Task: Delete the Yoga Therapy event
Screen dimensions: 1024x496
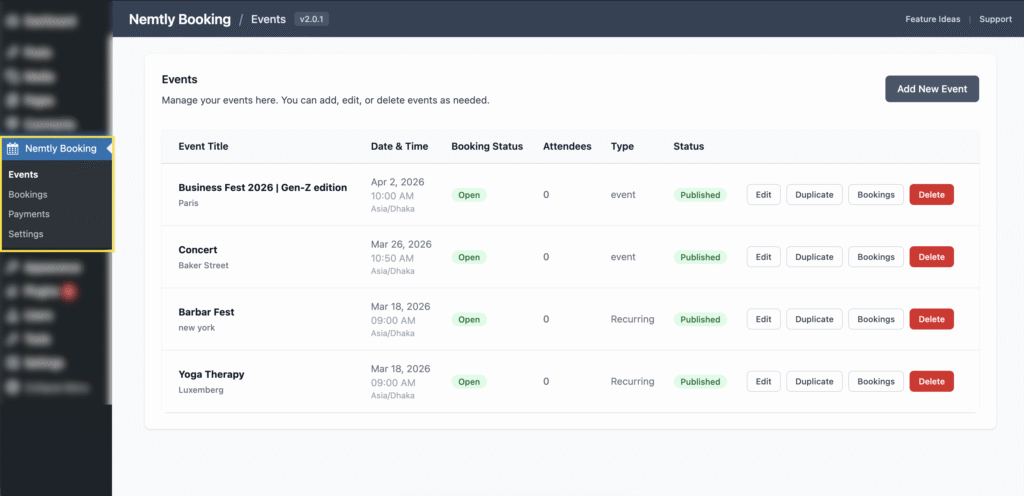Action: pos(931,381)
